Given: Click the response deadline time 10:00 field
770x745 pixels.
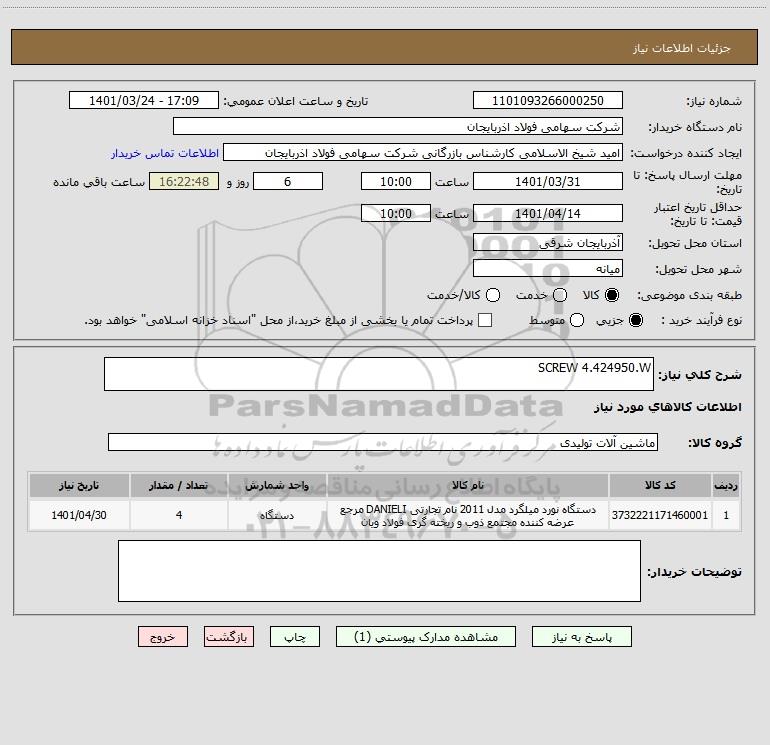Looking at the screenshot, I should click(396, 182).
